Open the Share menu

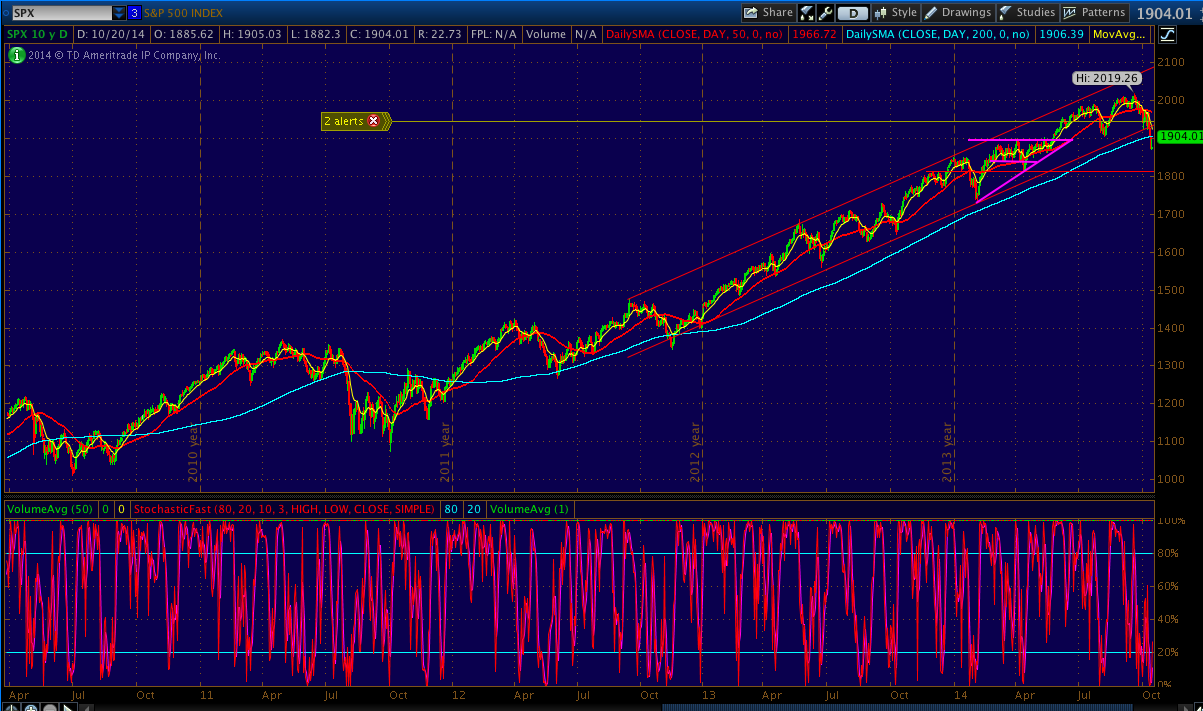768,13
